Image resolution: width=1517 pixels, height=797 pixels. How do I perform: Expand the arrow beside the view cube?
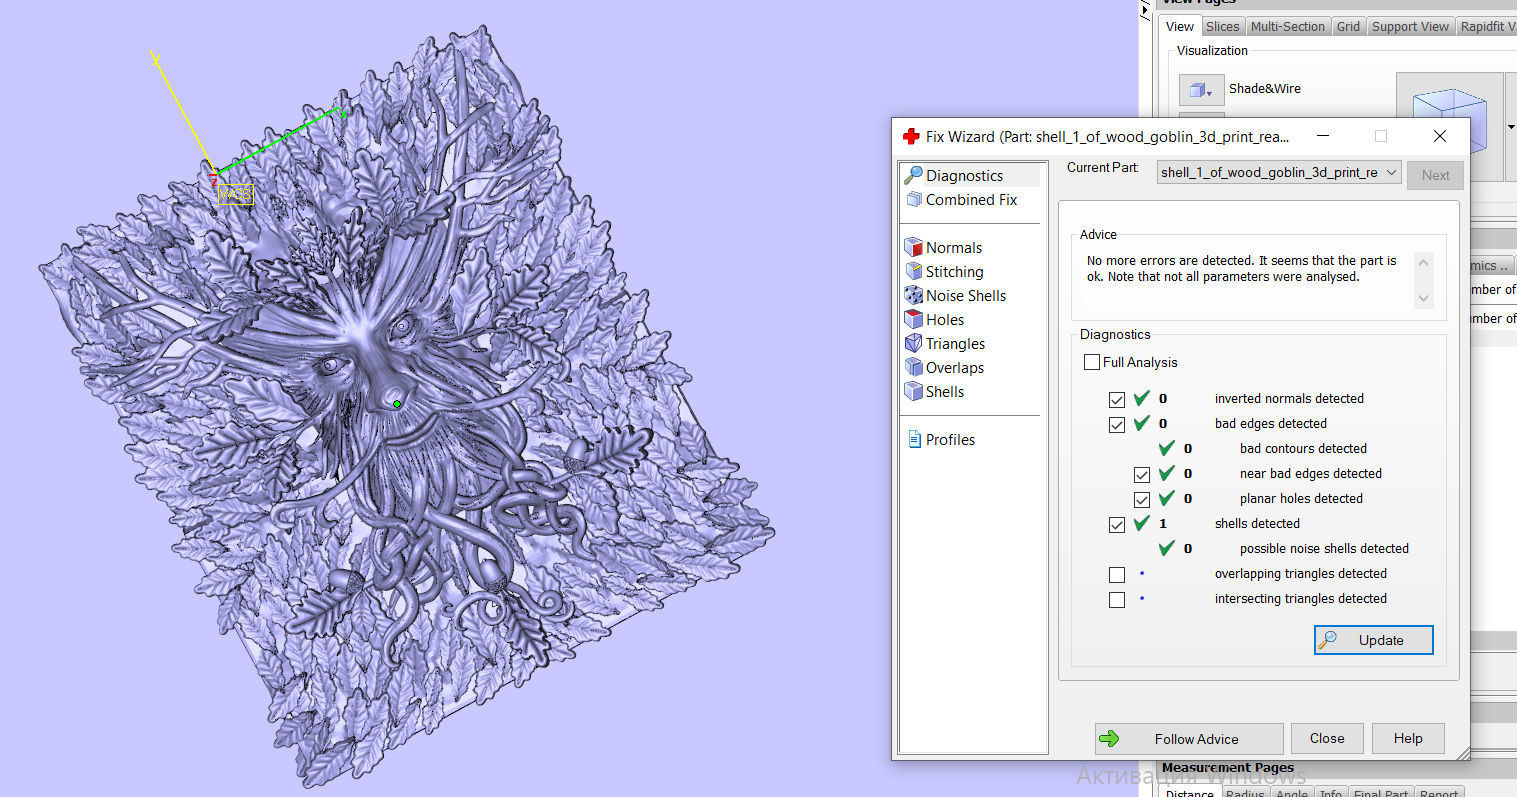[1510, 127]
